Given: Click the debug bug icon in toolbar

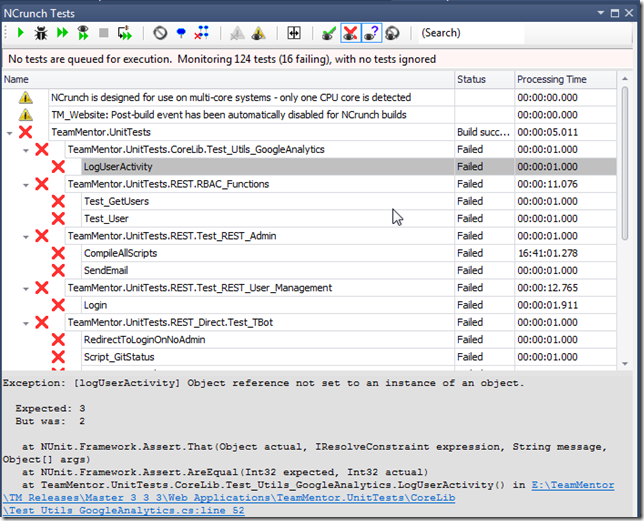Looking at the screenshot, I should (41, 33).
